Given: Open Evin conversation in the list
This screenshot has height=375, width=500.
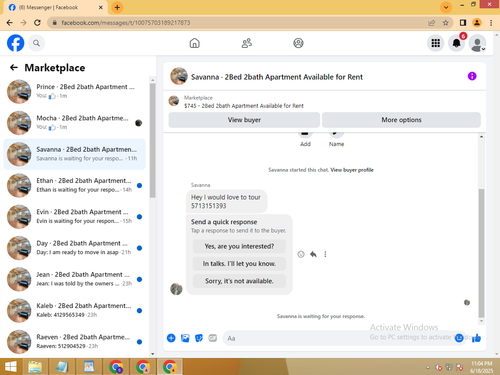Looking at the screenshot, I should tap(75, 217).
